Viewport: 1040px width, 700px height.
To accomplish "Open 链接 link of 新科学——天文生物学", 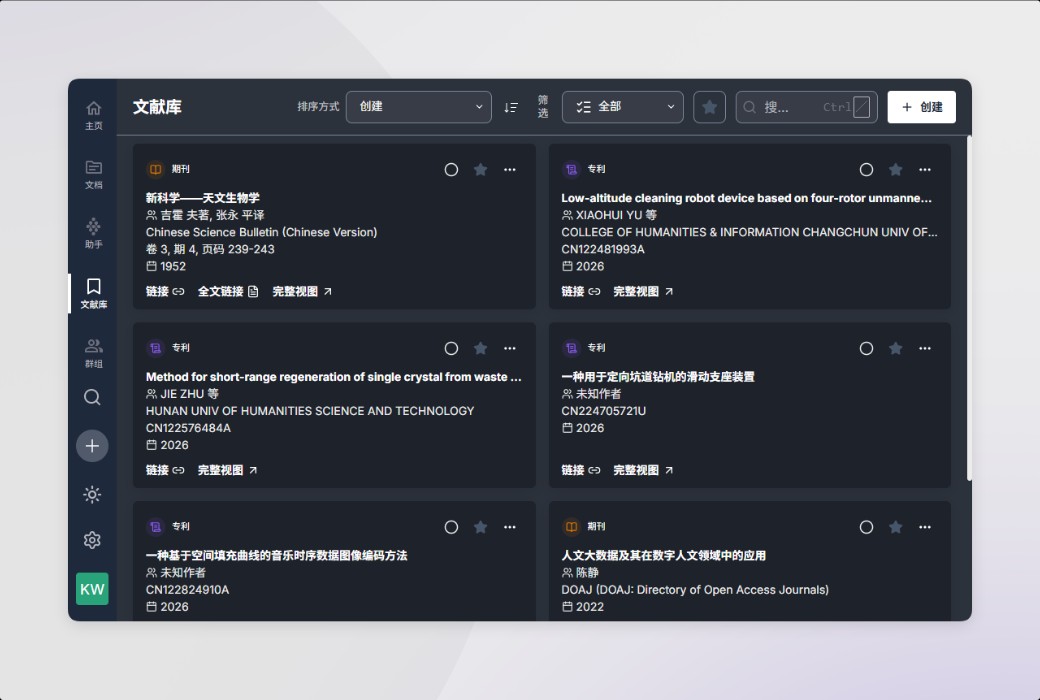I will 165,291.
